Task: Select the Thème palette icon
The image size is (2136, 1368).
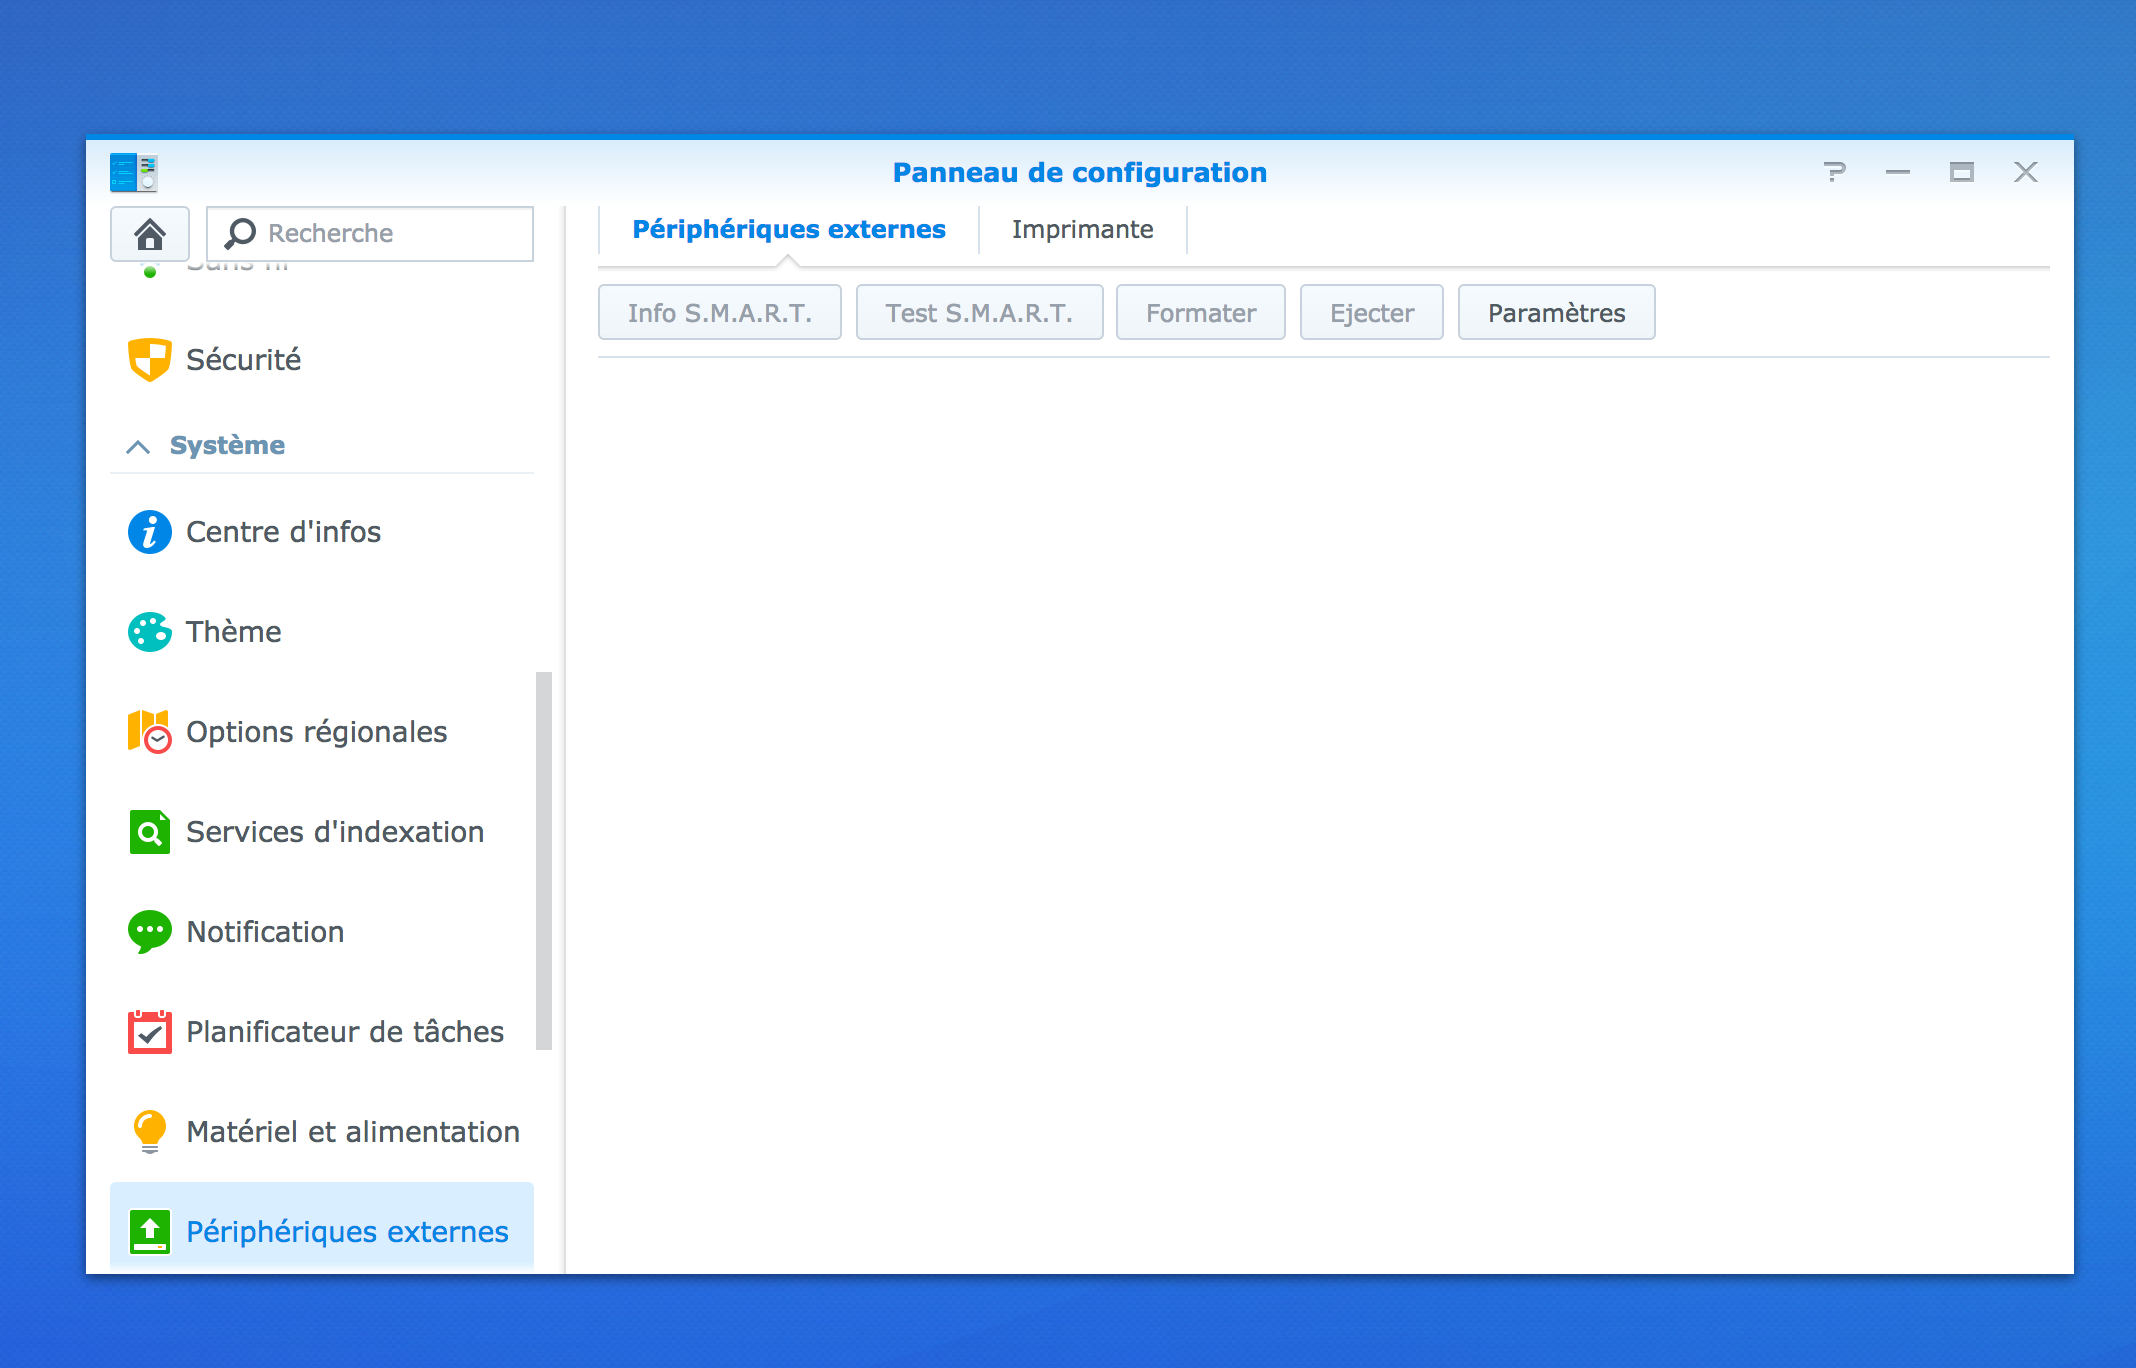Action: coord(150,632)
